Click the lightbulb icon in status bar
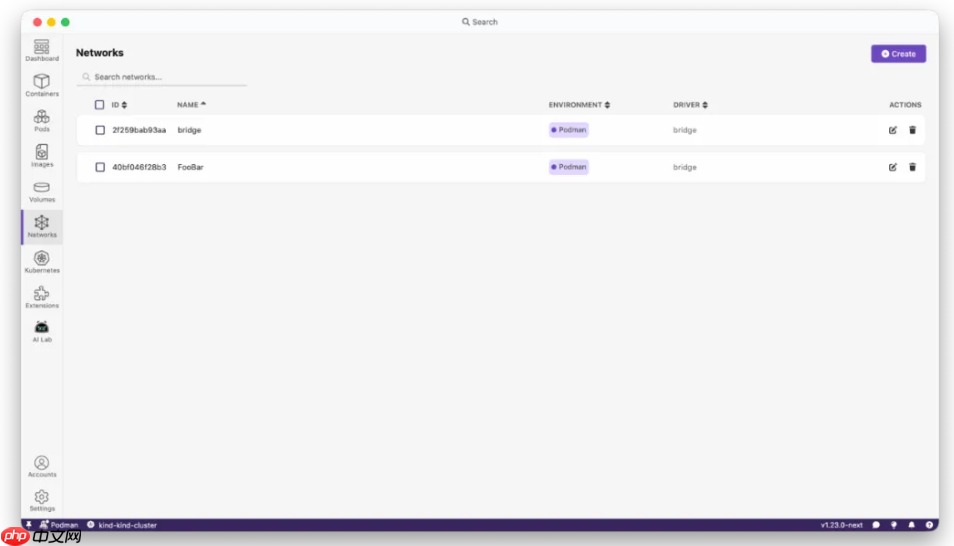The image size is (954, 546). point(894,525)
